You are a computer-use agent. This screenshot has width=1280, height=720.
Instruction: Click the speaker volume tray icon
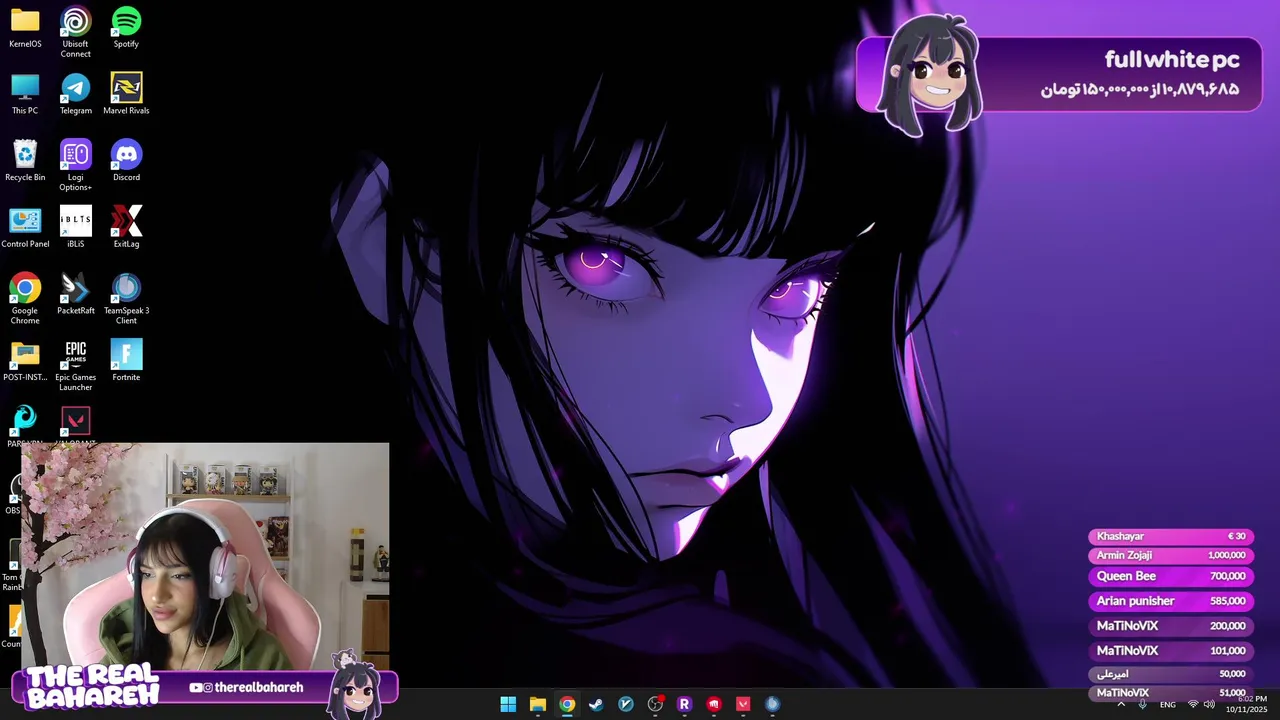point(1209,705)
